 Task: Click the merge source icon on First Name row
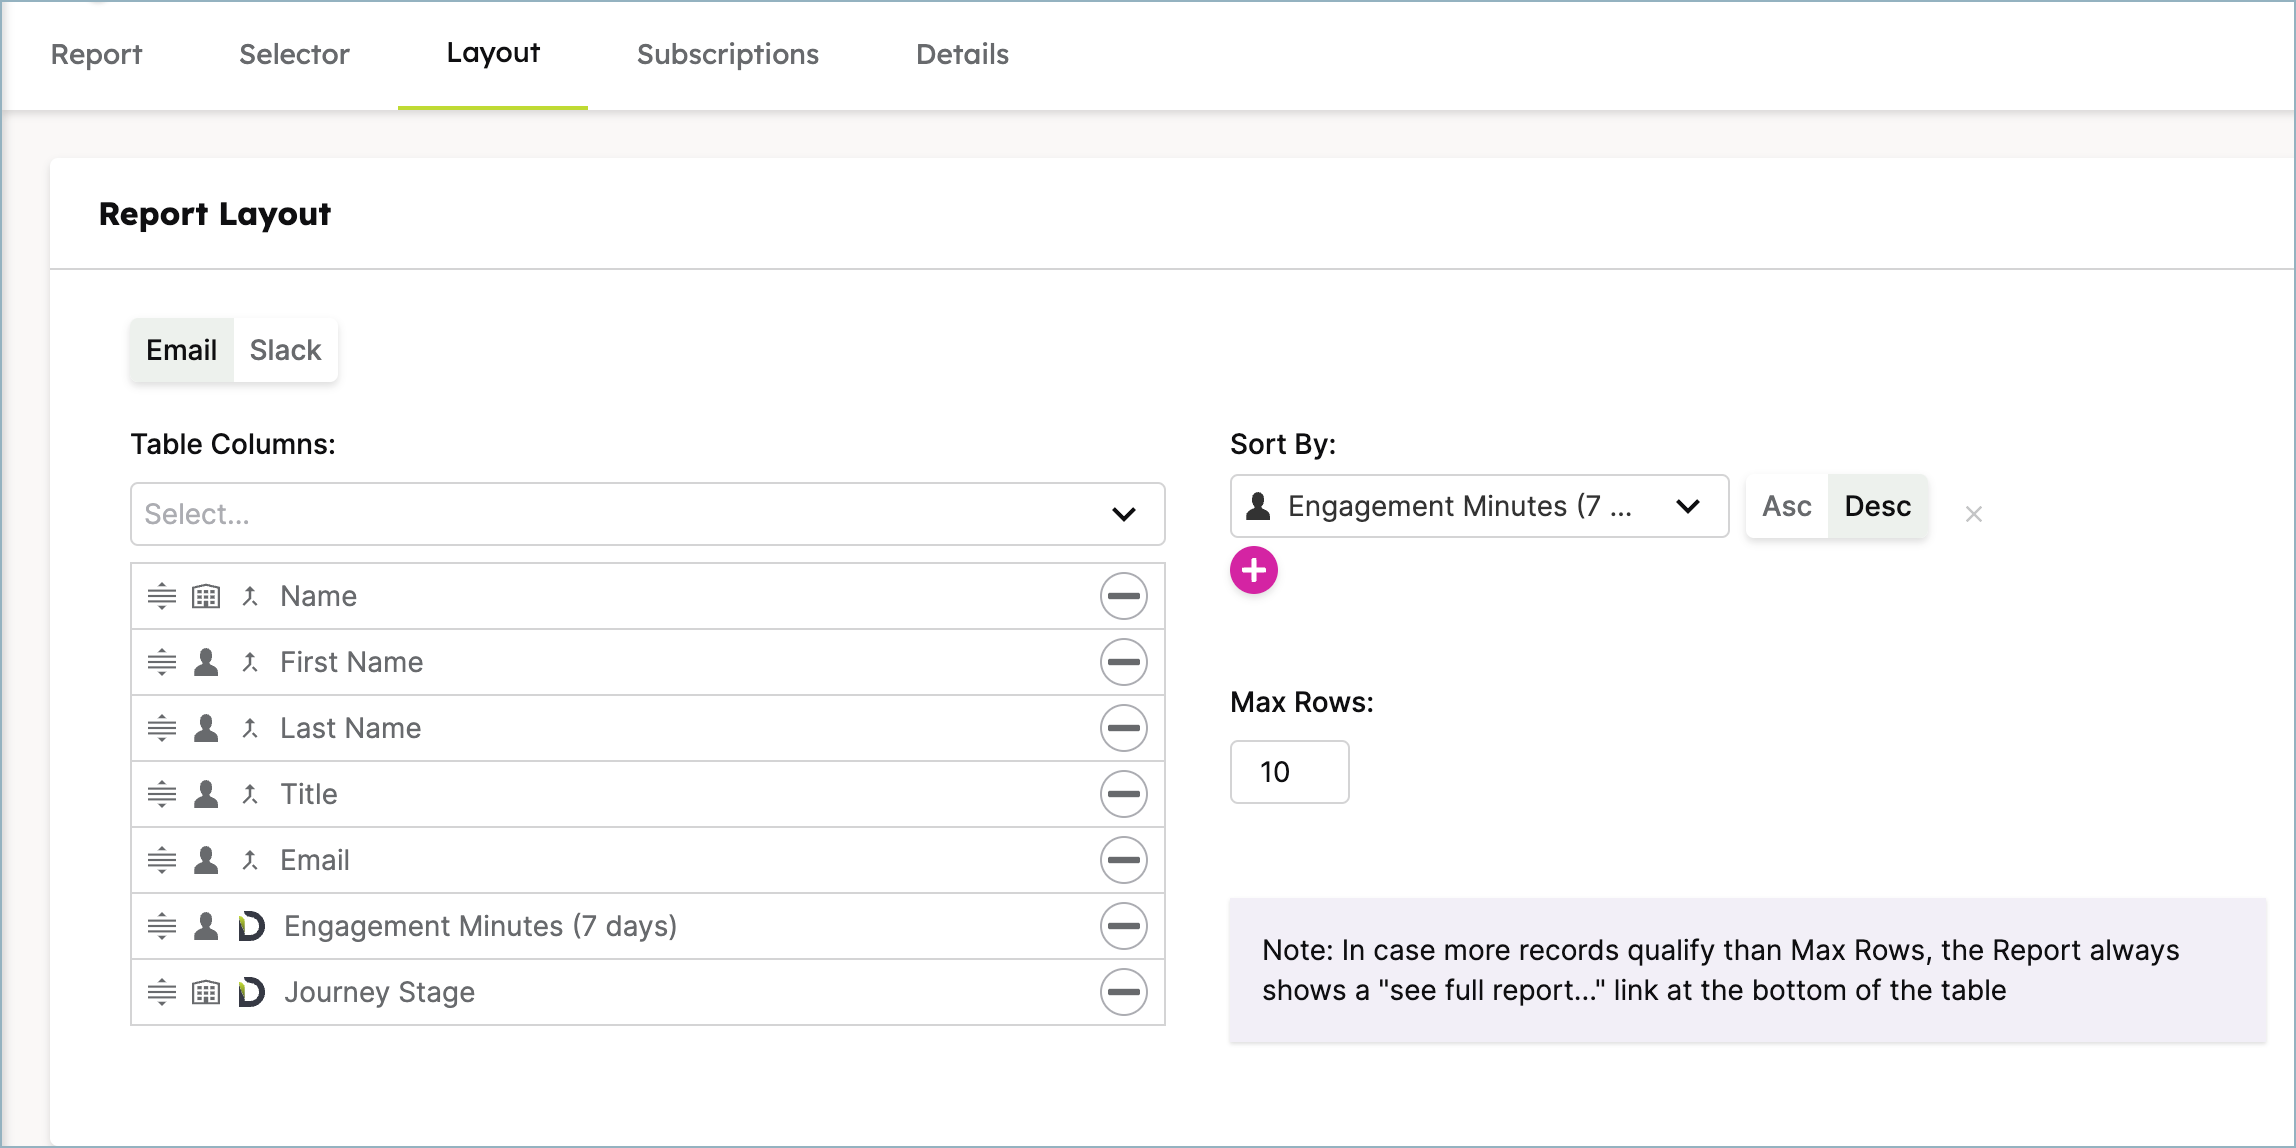(x=250, y=662)
